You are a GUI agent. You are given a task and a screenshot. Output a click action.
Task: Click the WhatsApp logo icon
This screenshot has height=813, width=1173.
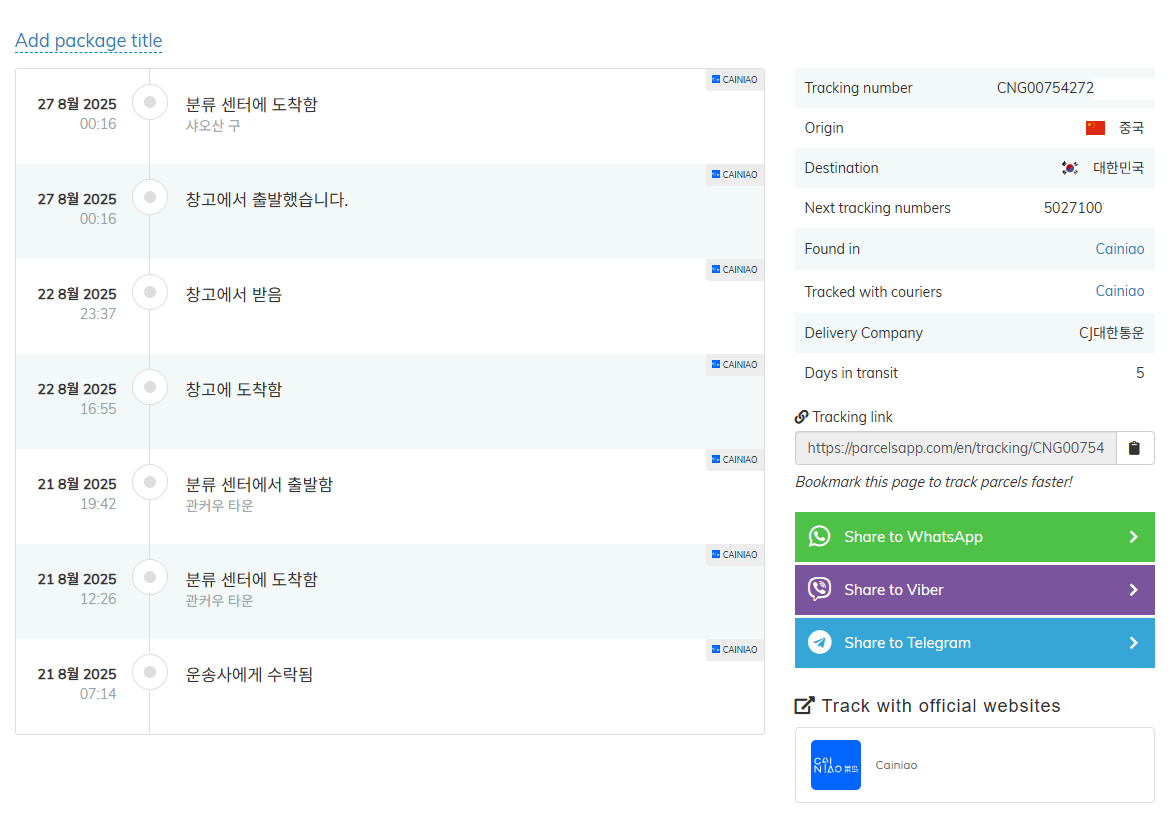[819, 536]
